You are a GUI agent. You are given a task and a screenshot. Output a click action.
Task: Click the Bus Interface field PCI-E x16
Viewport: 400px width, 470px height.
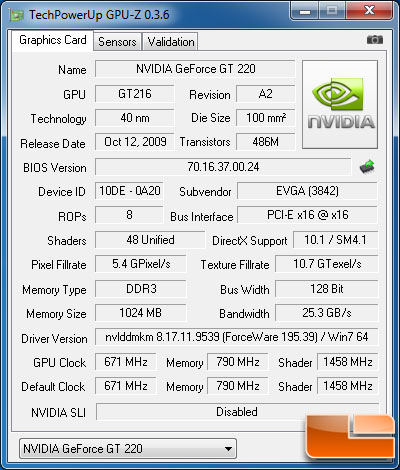point(307,215)
